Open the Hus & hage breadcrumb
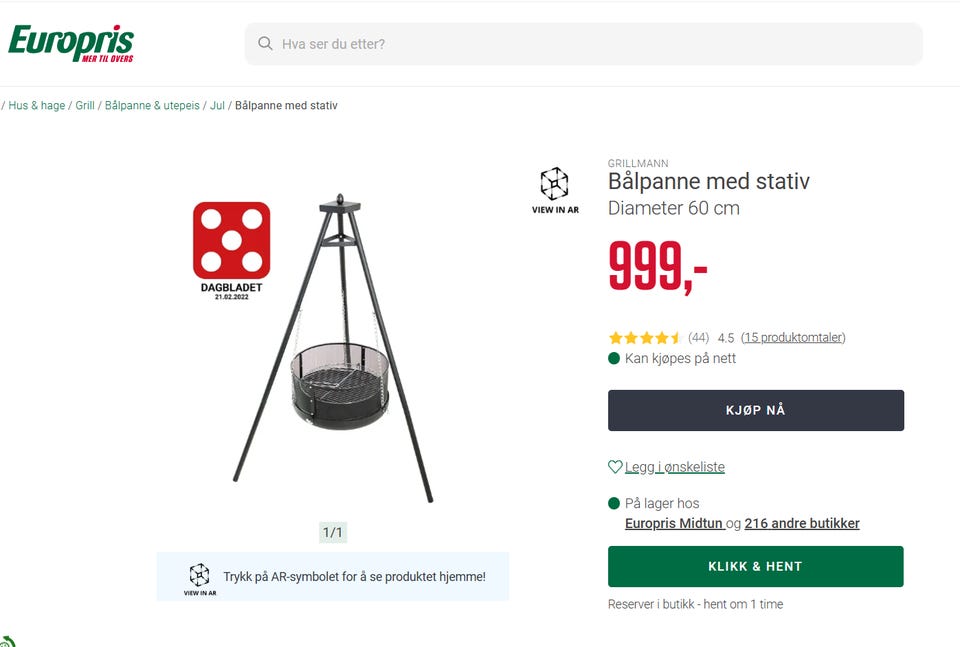The image size is (960, 647). [37, 105]
